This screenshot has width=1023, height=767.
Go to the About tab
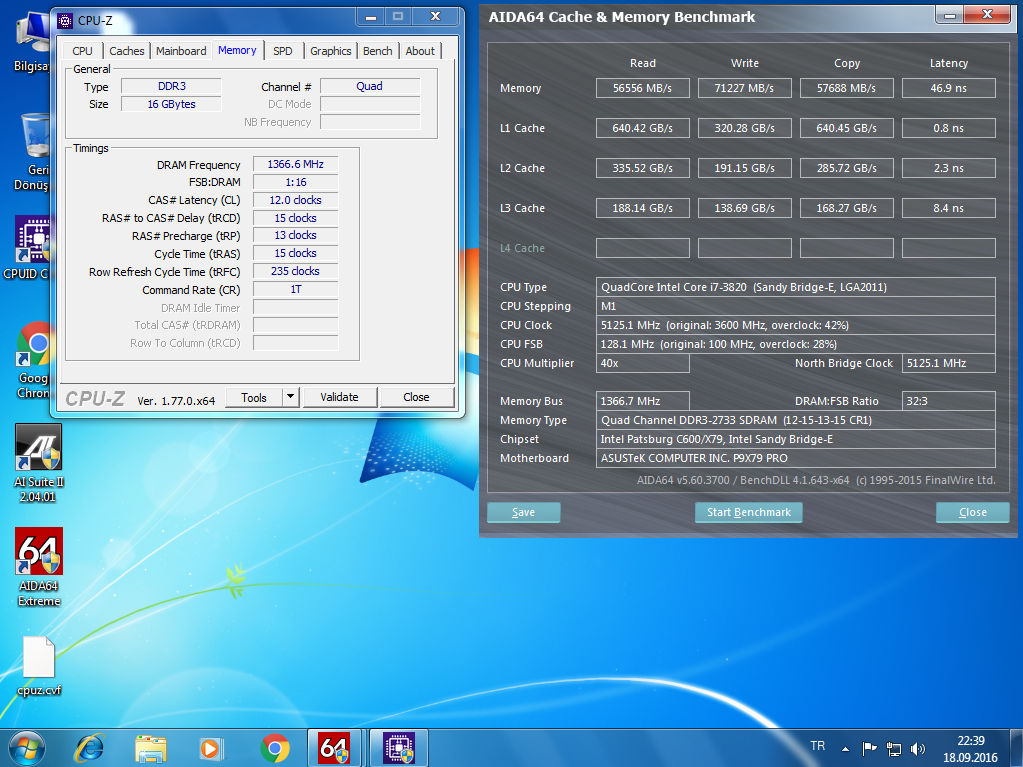[420, 51]
